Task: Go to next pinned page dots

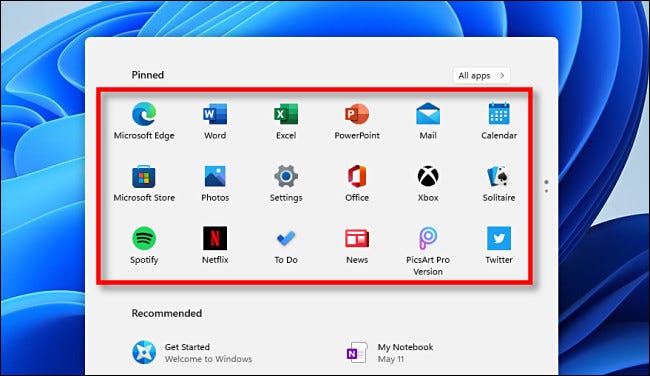Action: tap(546, 186)
